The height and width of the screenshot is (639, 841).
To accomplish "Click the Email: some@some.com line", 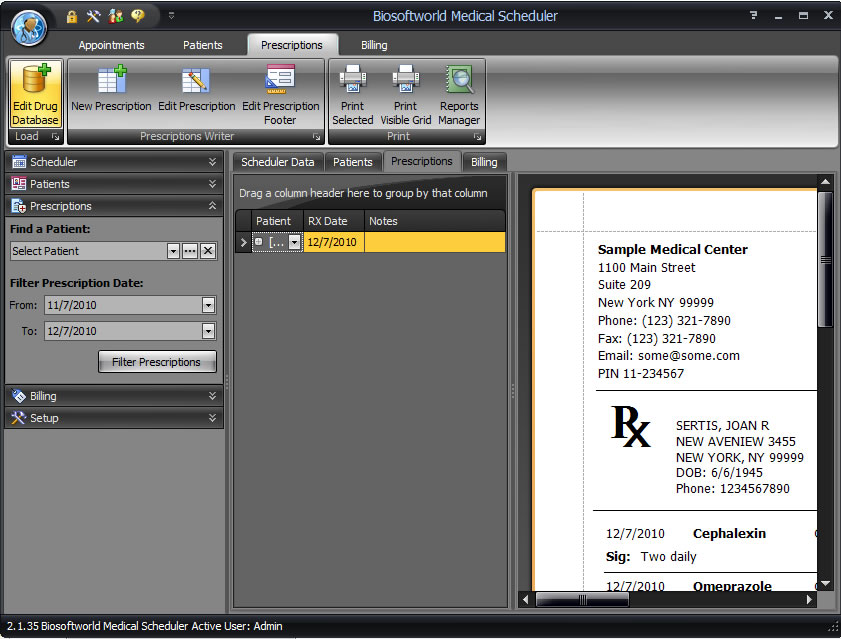I will (669, 356).
